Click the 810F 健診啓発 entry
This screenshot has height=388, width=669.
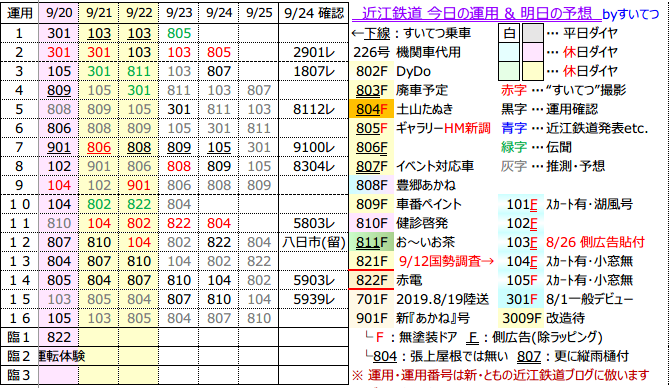(x=401, y=223)
